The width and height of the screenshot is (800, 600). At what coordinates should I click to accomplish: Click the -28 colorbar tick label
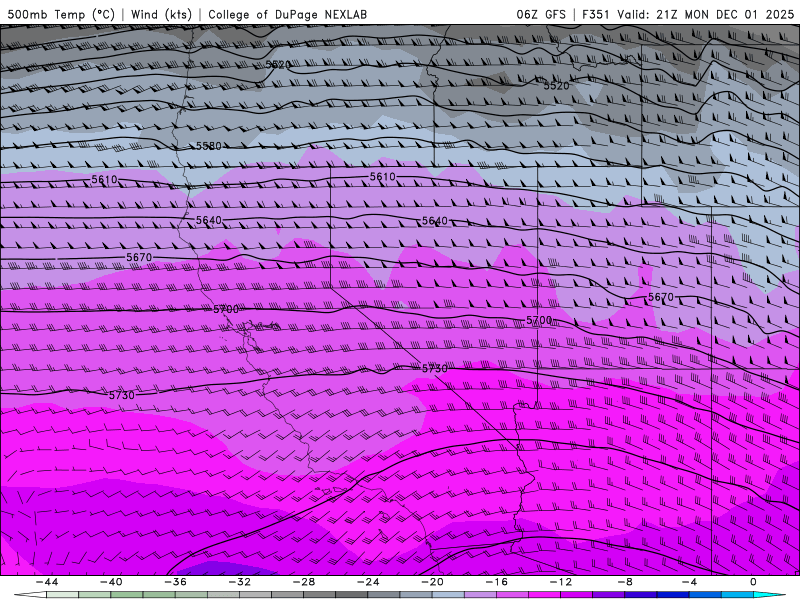coord(304,582)
